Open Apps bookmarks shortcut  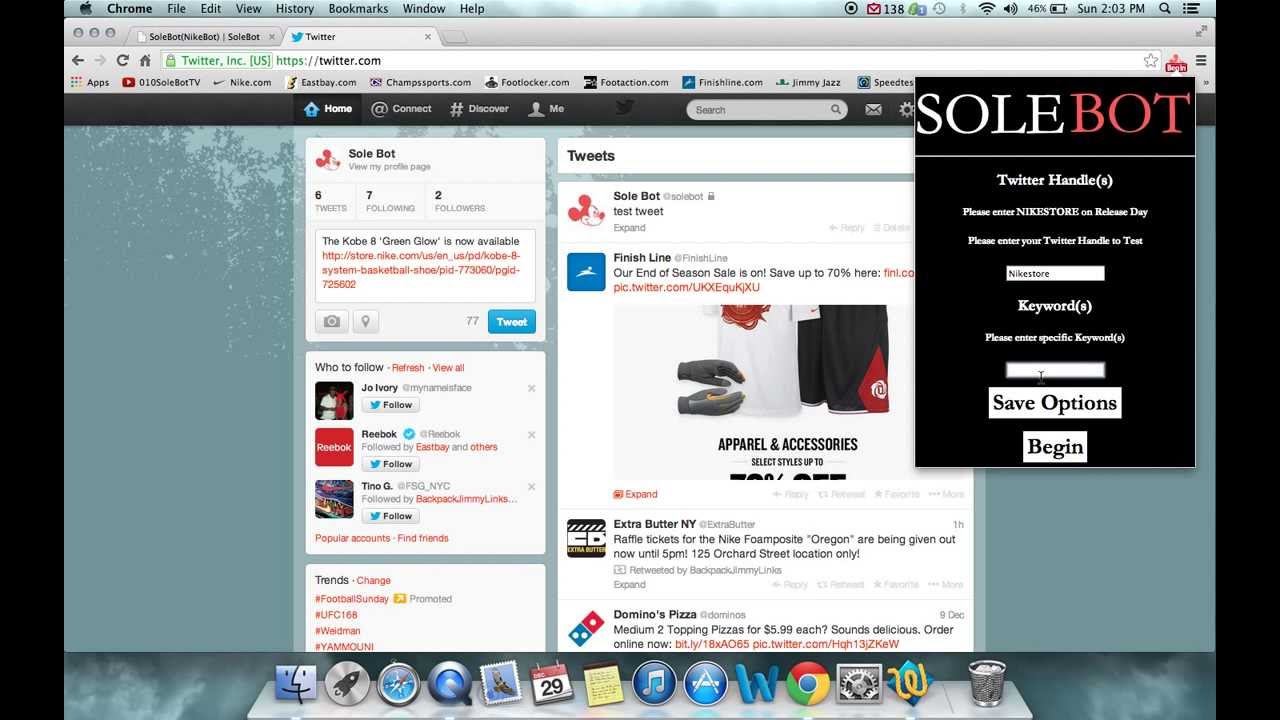pyautogui.click(x=90, y=82)
